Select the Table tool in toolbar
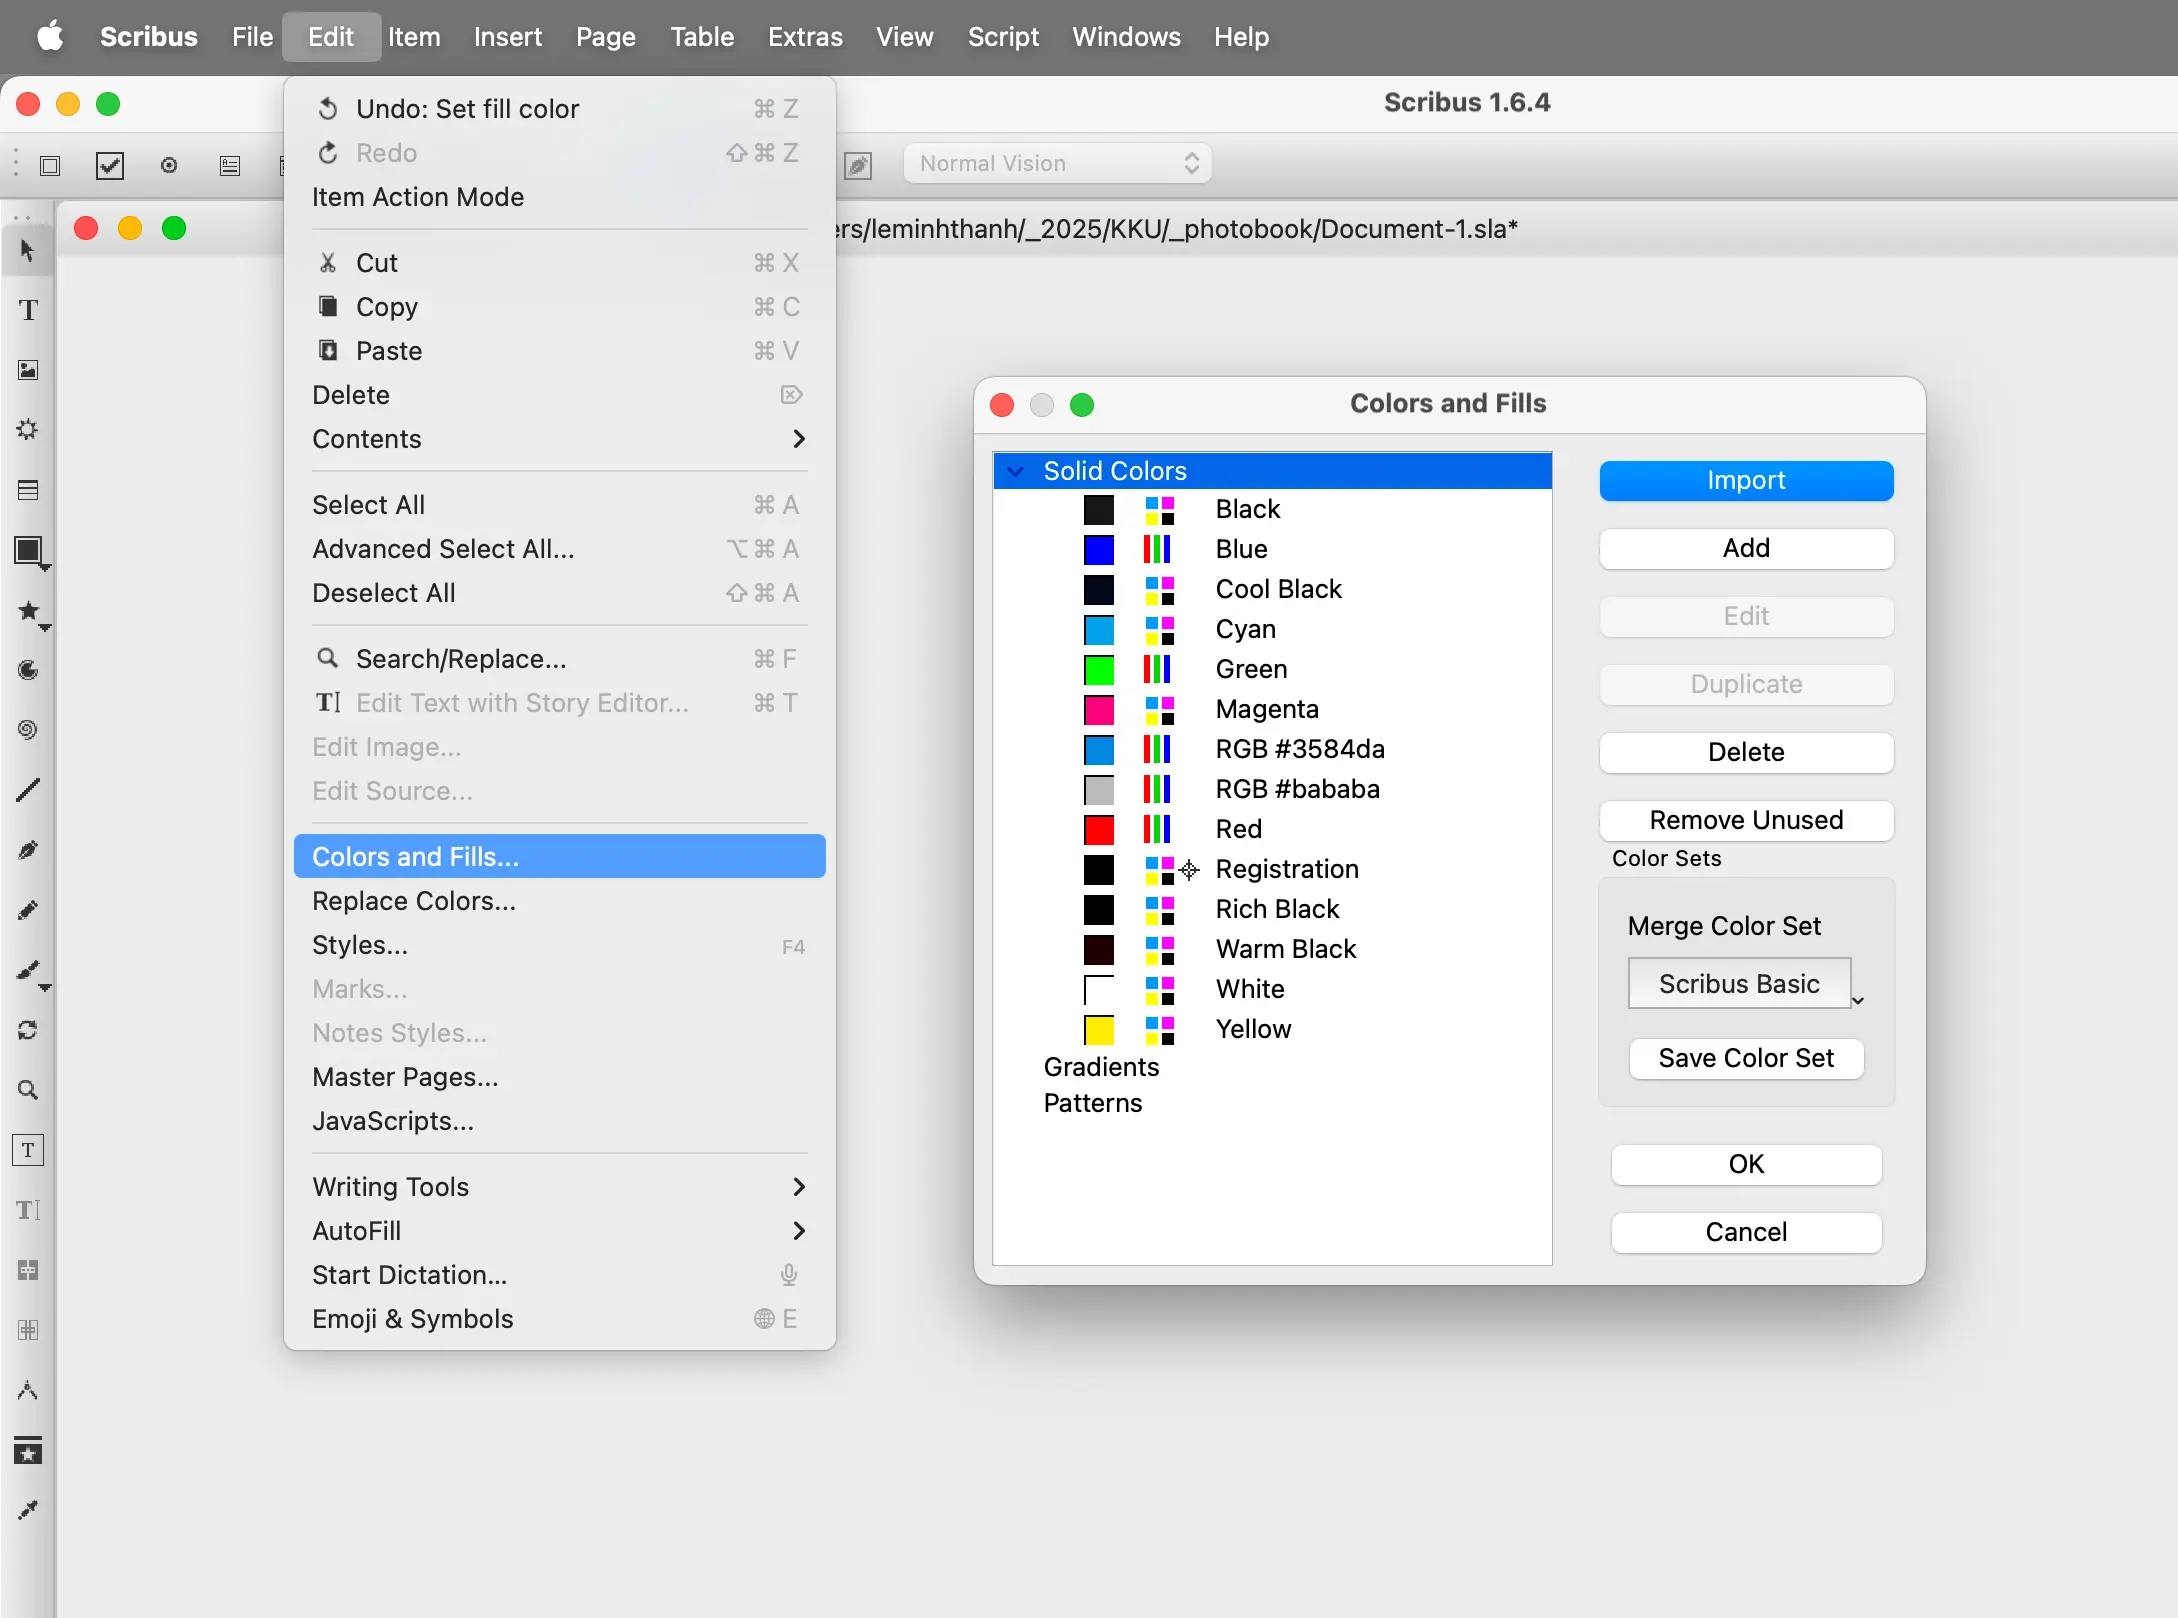This screenshot has height=1618, width=2178. tap(28, 490)
